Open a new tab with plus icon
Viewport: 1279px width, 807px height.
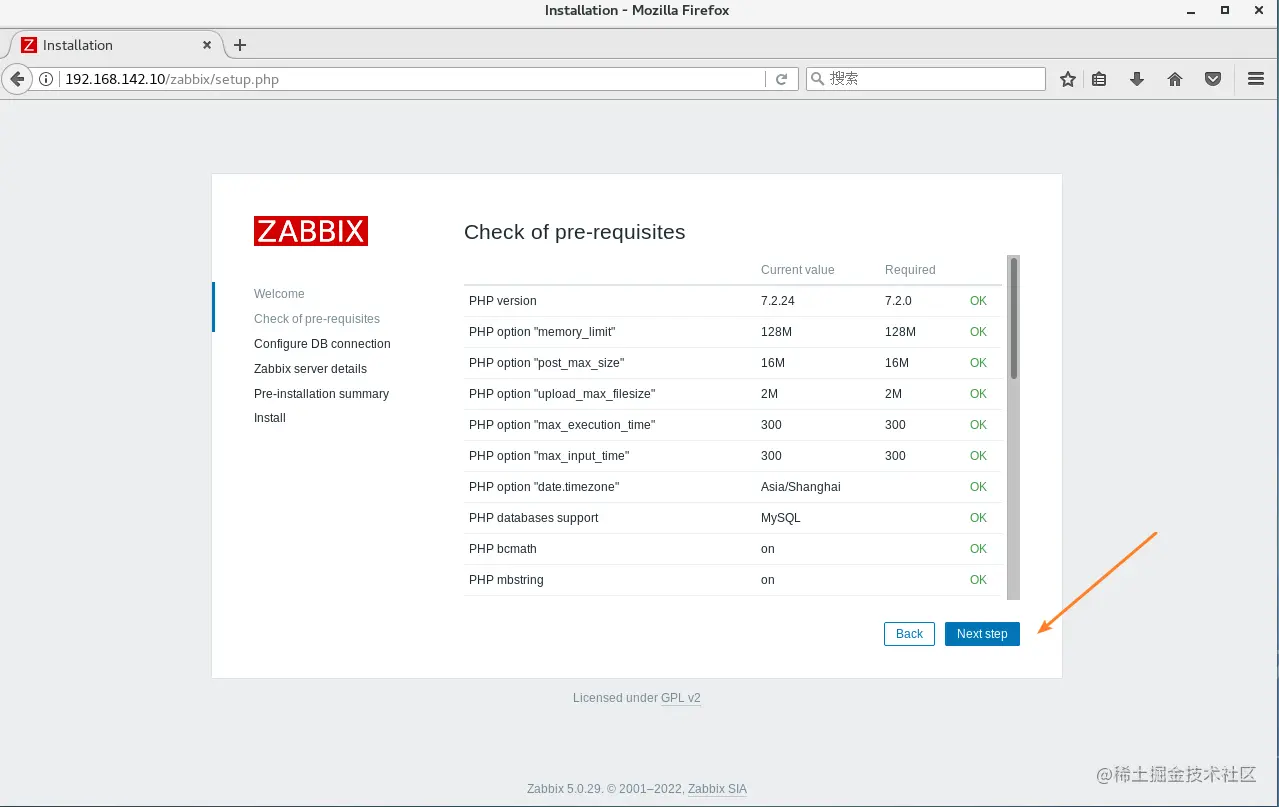pos(240,45)
